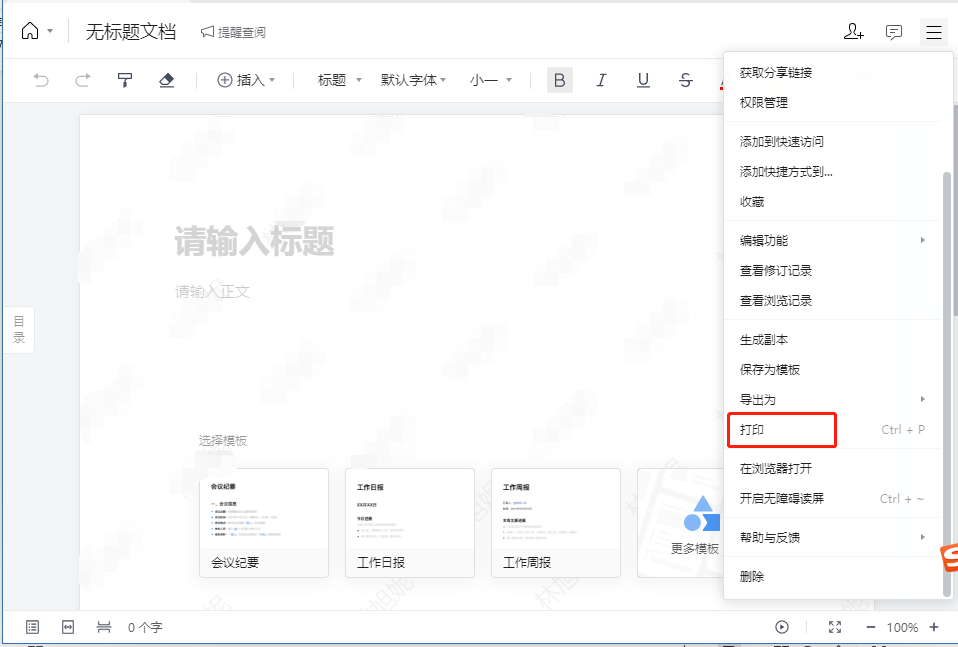
Task: Choose 在浏览器打开 menu item
Action: (x=833, y=469)
